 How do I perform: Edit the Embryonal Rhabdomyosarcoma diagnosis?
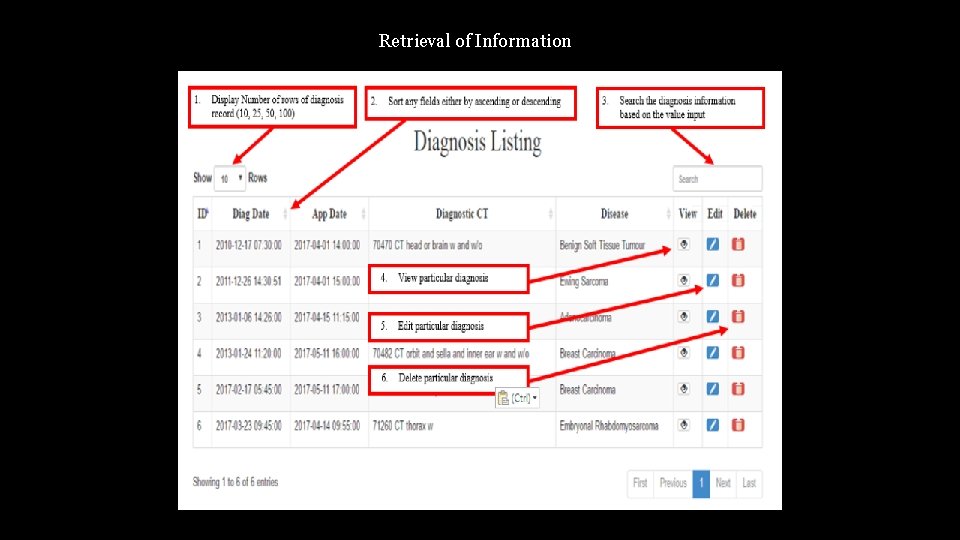(713, 425)
